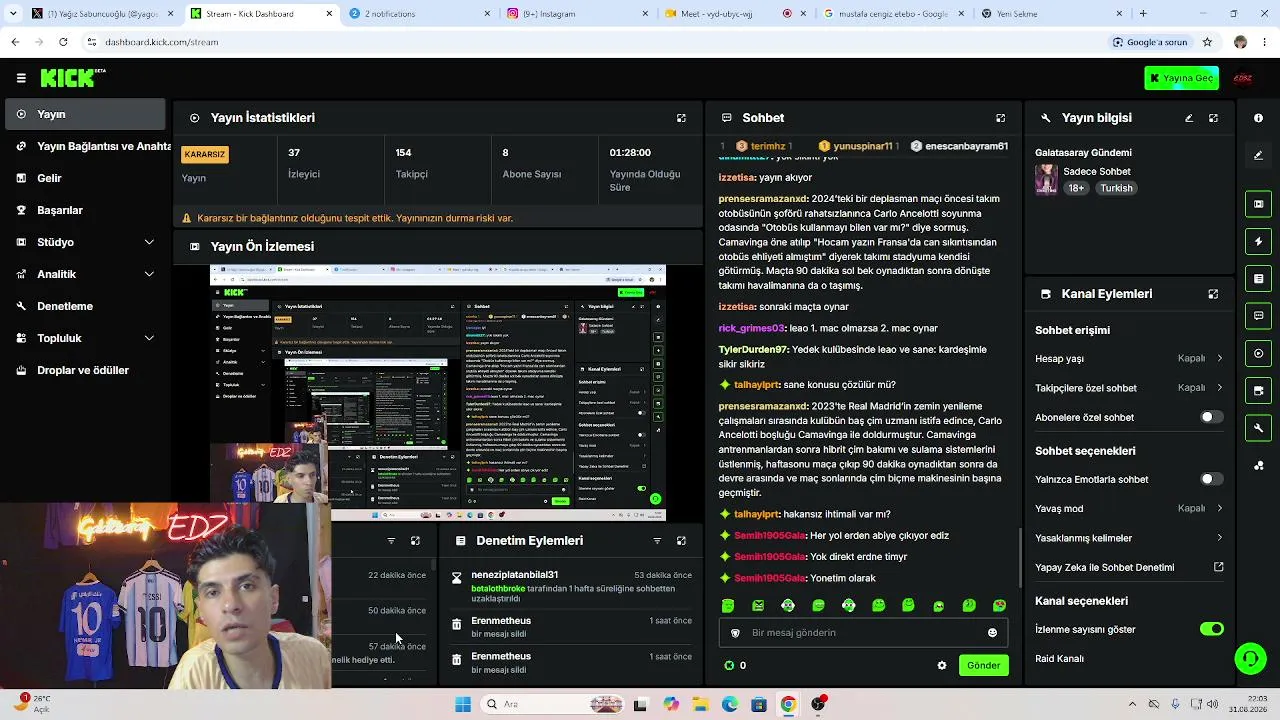This screenshot has height=720, width=1280.
Task: Send the chat message with Gönder
Action: pos(983,665)
